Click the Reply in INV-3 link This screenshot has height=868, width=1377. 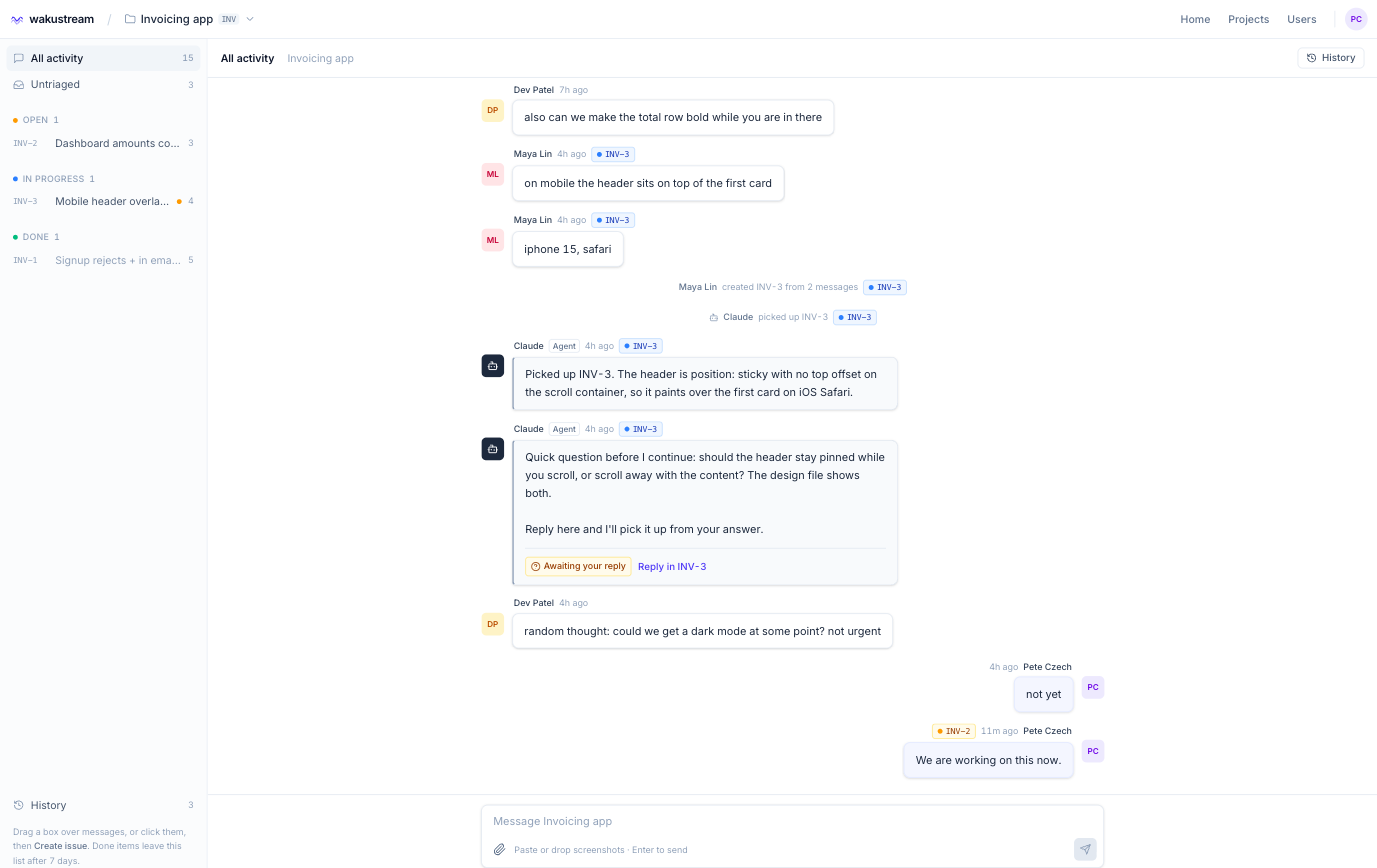[672, 566]
